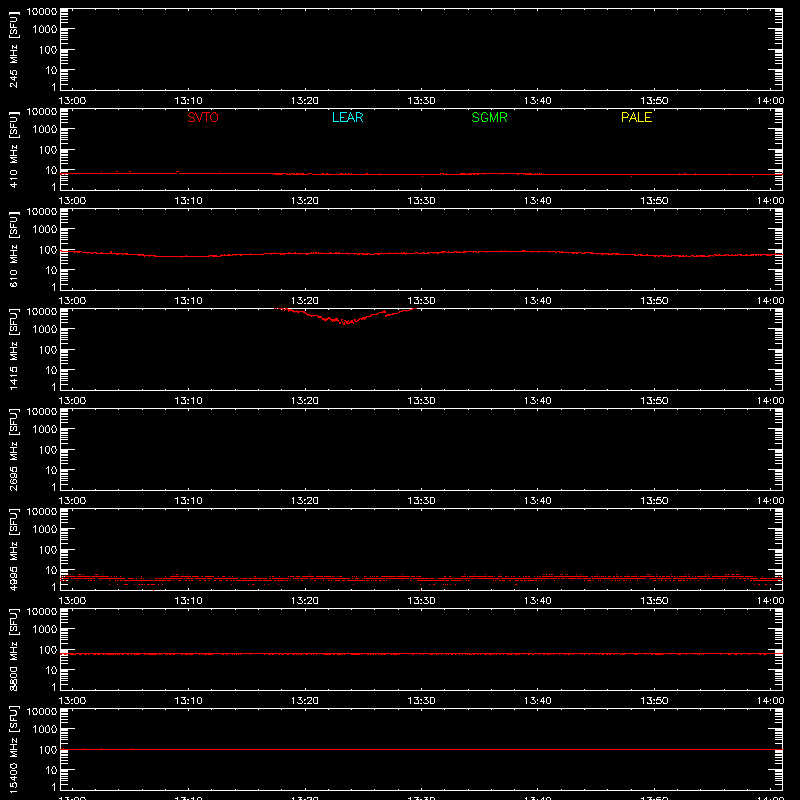
Task: Click 13:20 label below the 1415 MHz plot
Action: (x=305, y=401)
